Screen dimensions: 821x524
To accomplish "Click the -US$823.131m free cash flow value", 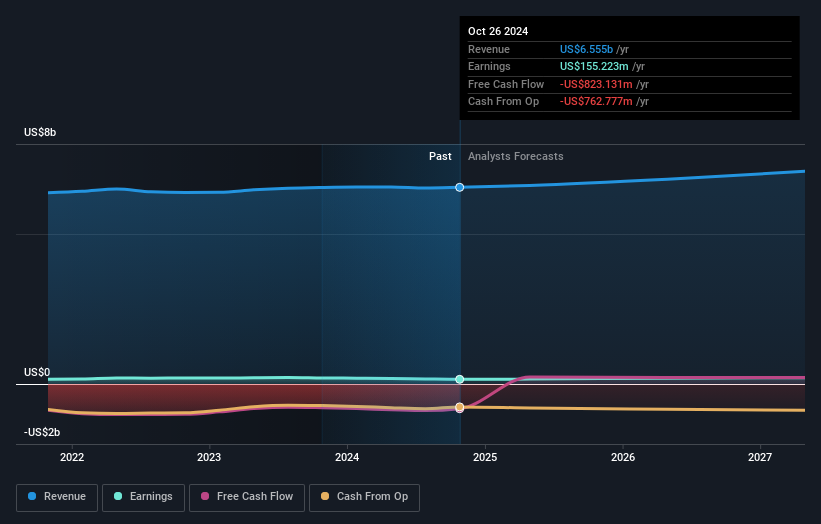I will pyautogui.click(x=596, y=84).
